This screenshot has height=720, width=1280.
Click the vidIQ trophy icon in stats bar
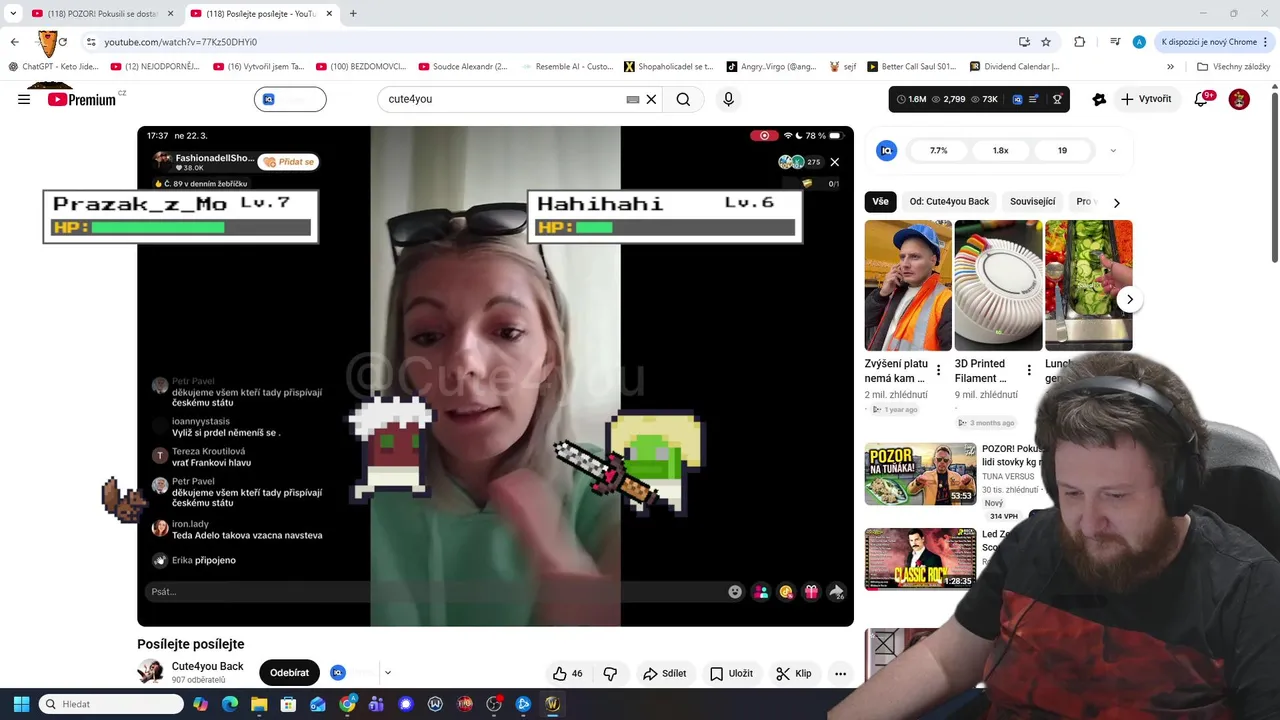coord(1057,99)
